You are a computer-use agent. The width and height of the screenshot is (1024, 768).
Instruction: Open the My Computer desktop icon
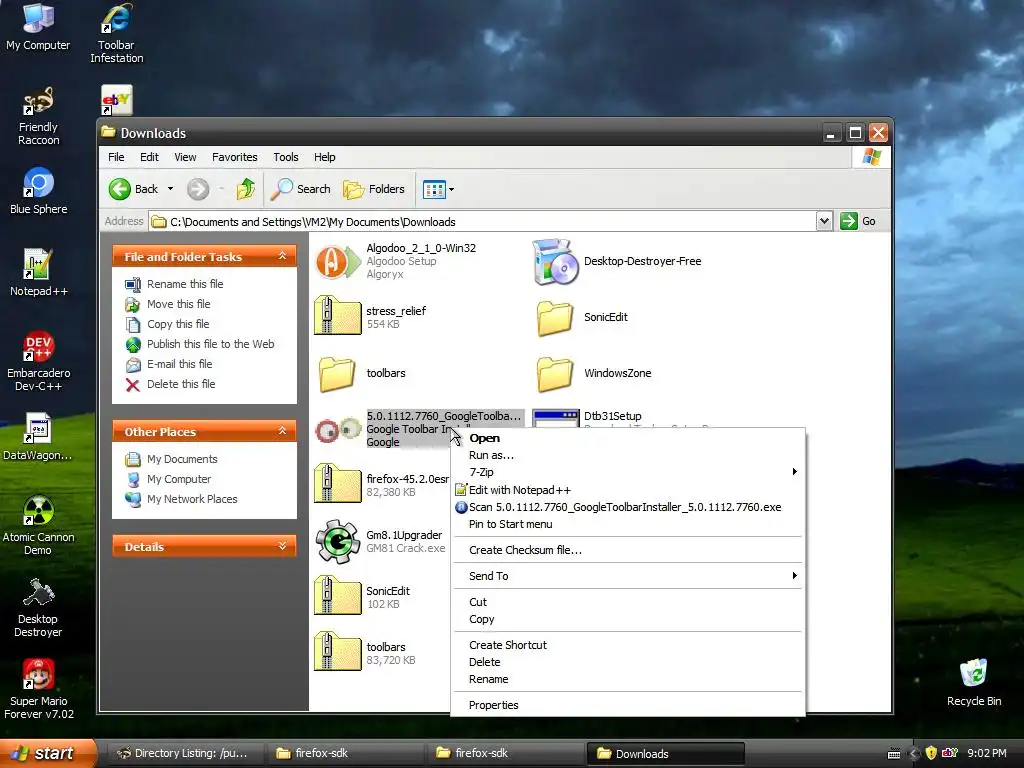click(x=38, y=26)
